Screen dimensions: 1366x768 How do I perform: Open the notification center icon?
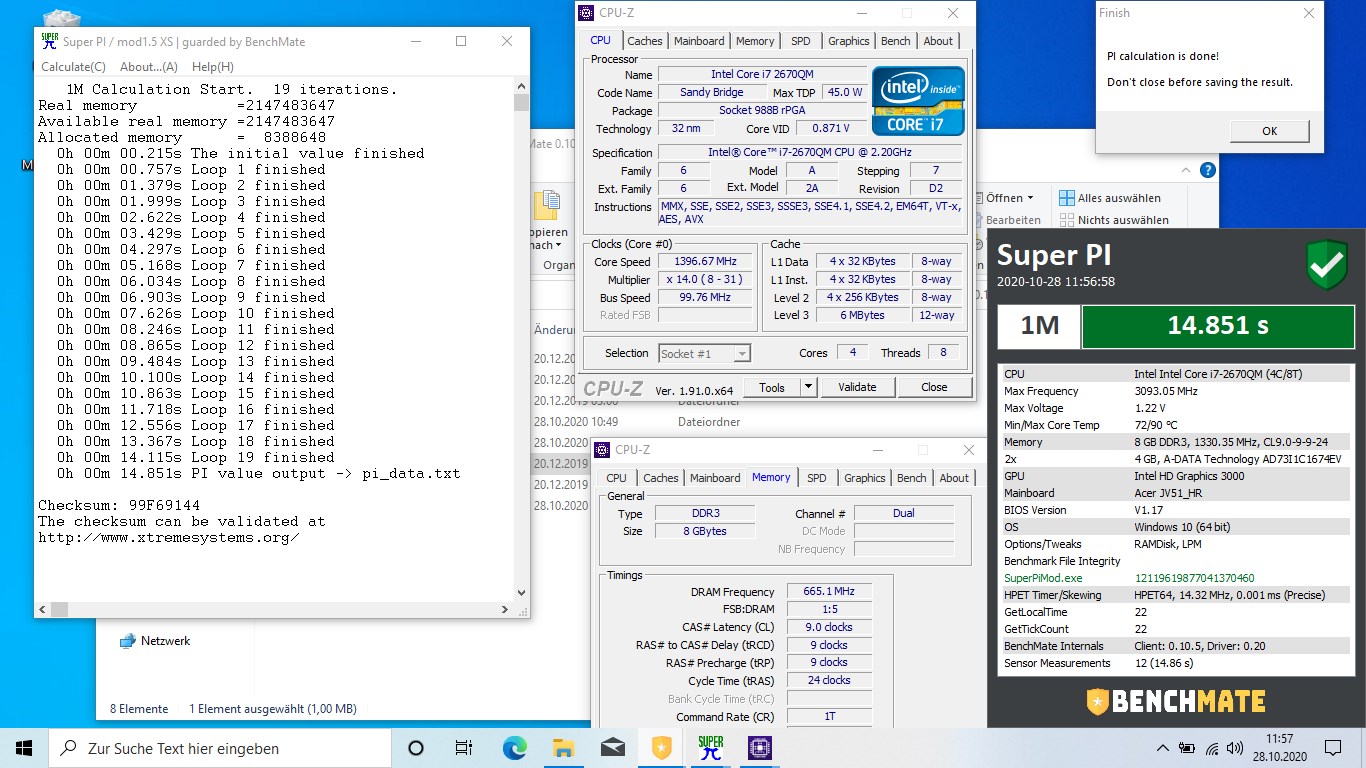point(1333,747)
